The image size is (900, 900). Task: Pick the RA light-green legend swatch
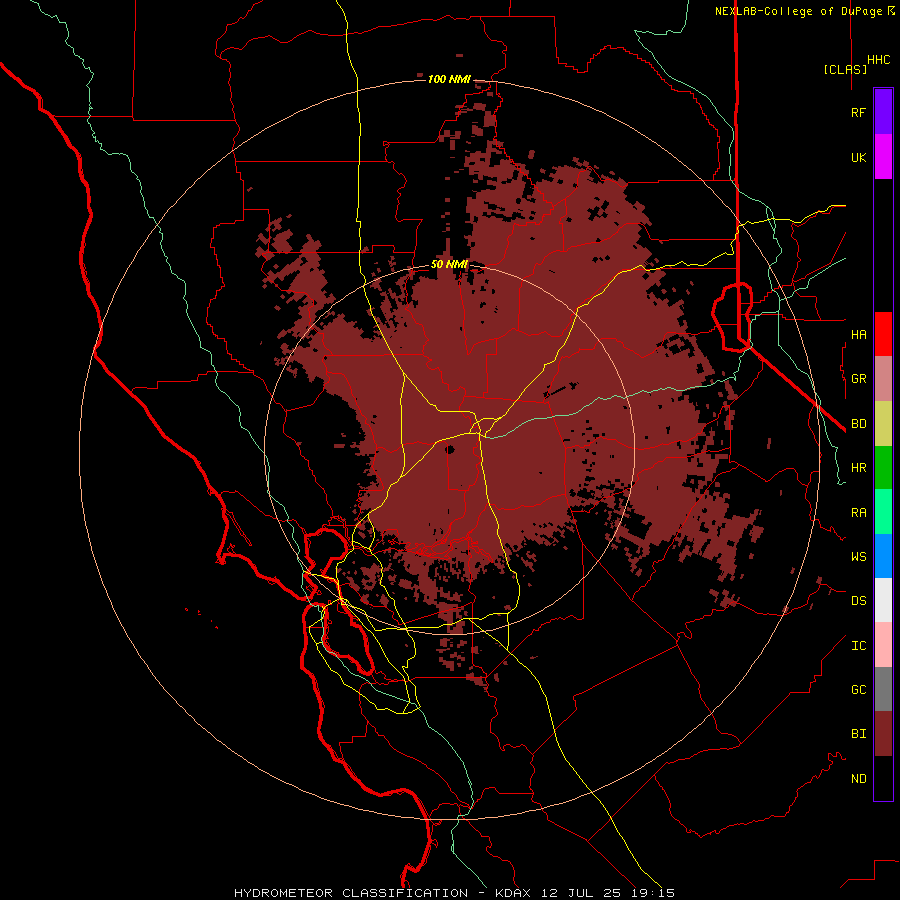coord(883,512)
